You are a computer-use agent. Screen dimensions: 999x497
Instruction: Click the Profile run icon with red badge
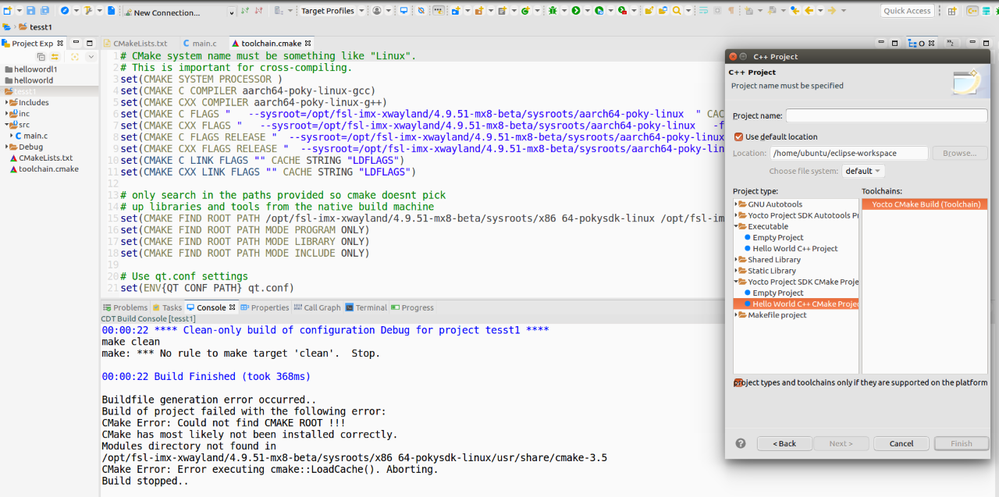[622, 11]
